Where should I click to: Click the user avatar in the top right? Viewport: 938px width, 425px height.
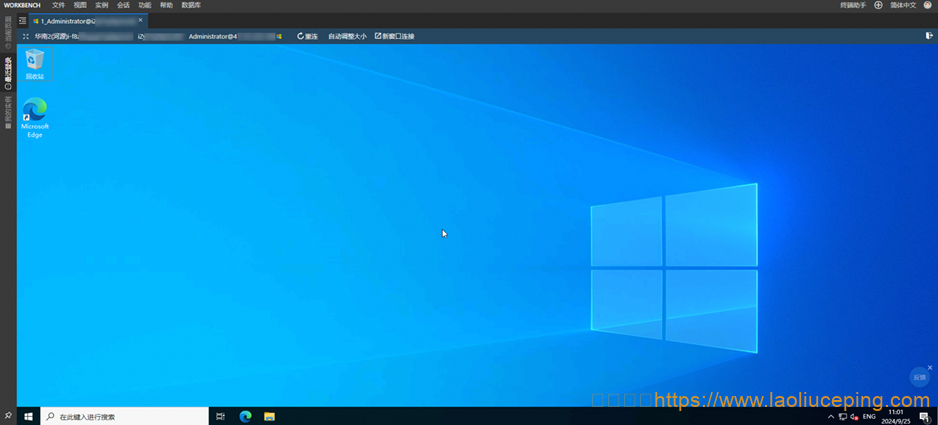(927, 5)
